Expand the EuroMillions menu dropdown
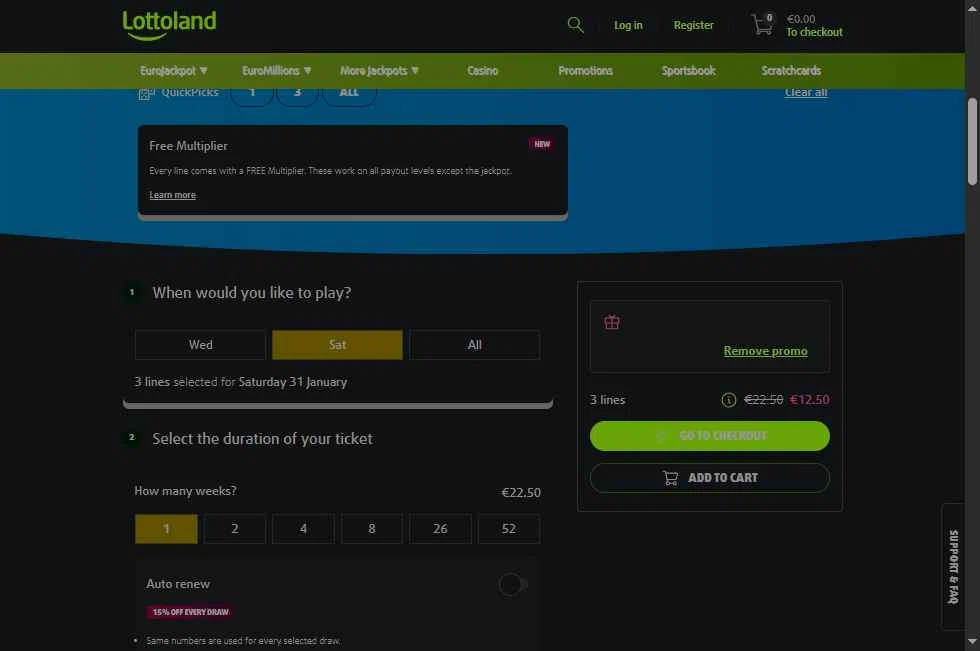The height and width of the screenshot is (651, 980). [277, 71]
